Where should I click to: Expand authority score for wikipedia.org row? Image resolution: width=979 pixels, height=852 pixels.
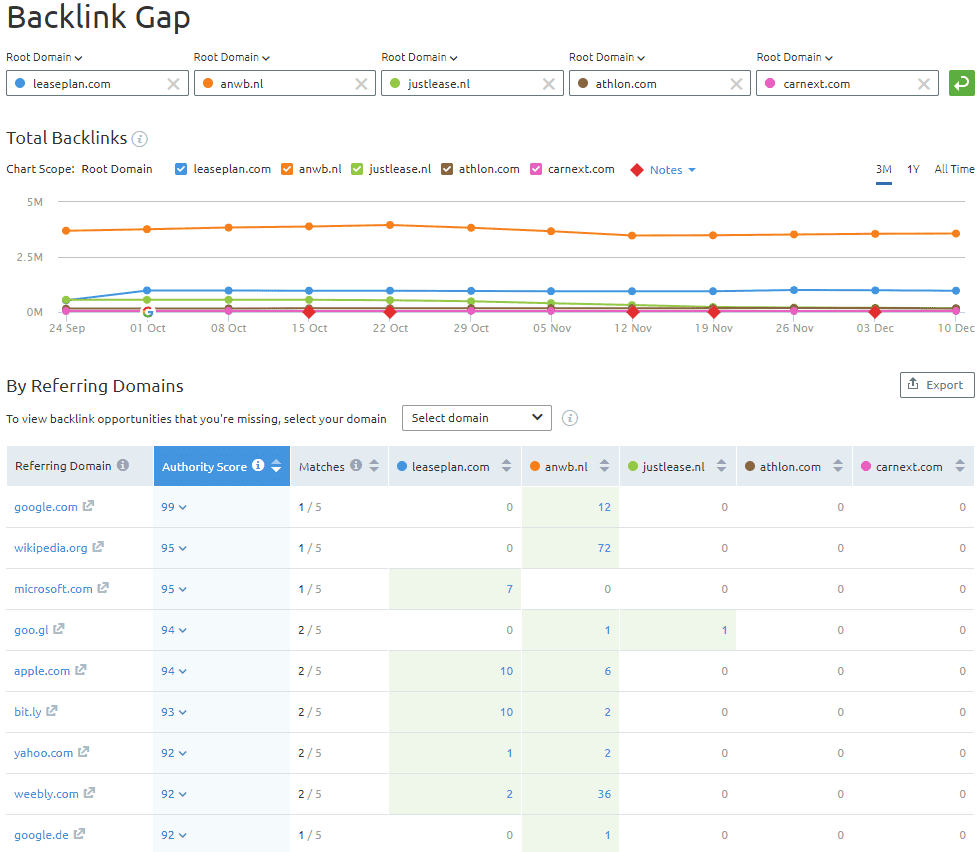point(174,548)
